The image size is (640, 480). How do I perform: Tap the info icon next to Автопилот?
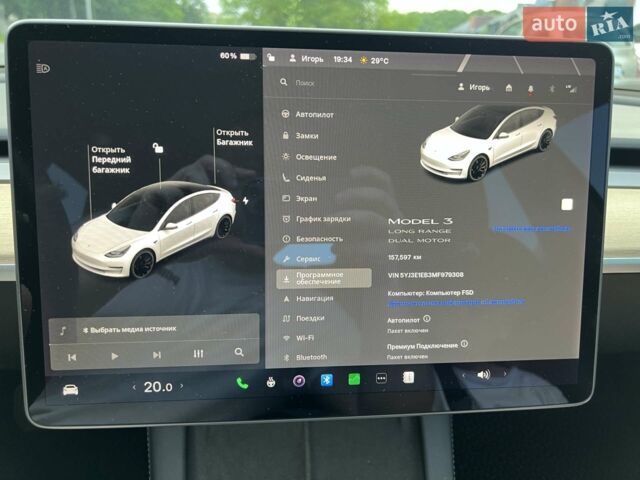pyautogui.click(x=427, y=318)
